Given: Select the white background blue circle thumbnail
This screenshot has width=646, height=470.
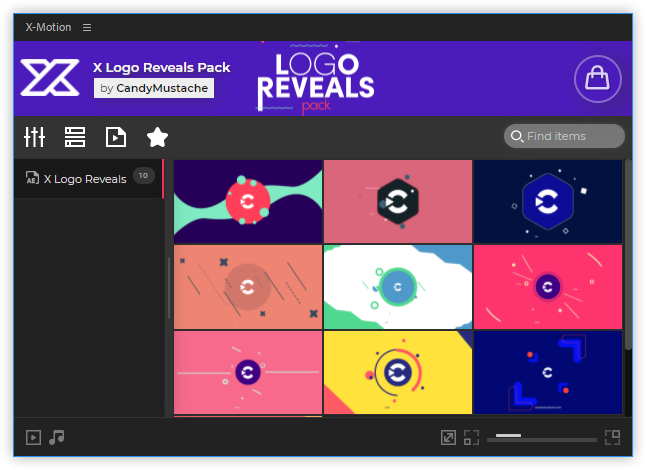Looking at the screenshot, I should point(398,287).
